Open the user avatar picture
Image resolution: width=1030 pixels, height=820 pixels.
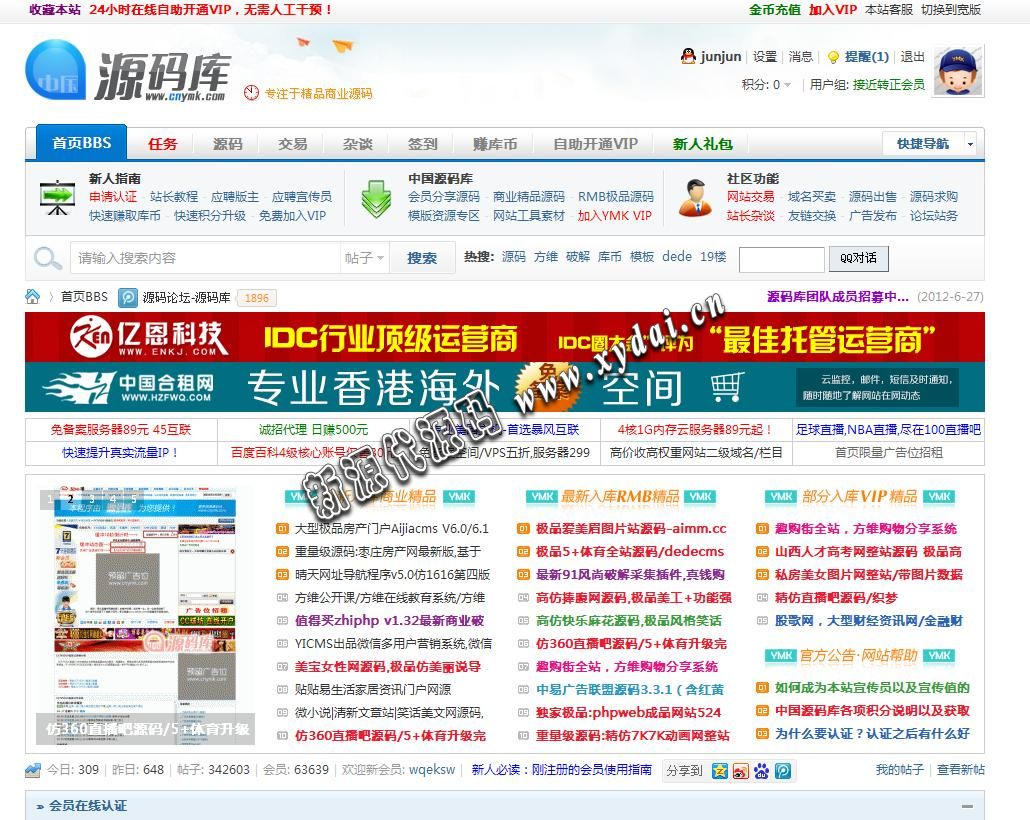pos(959,71)
